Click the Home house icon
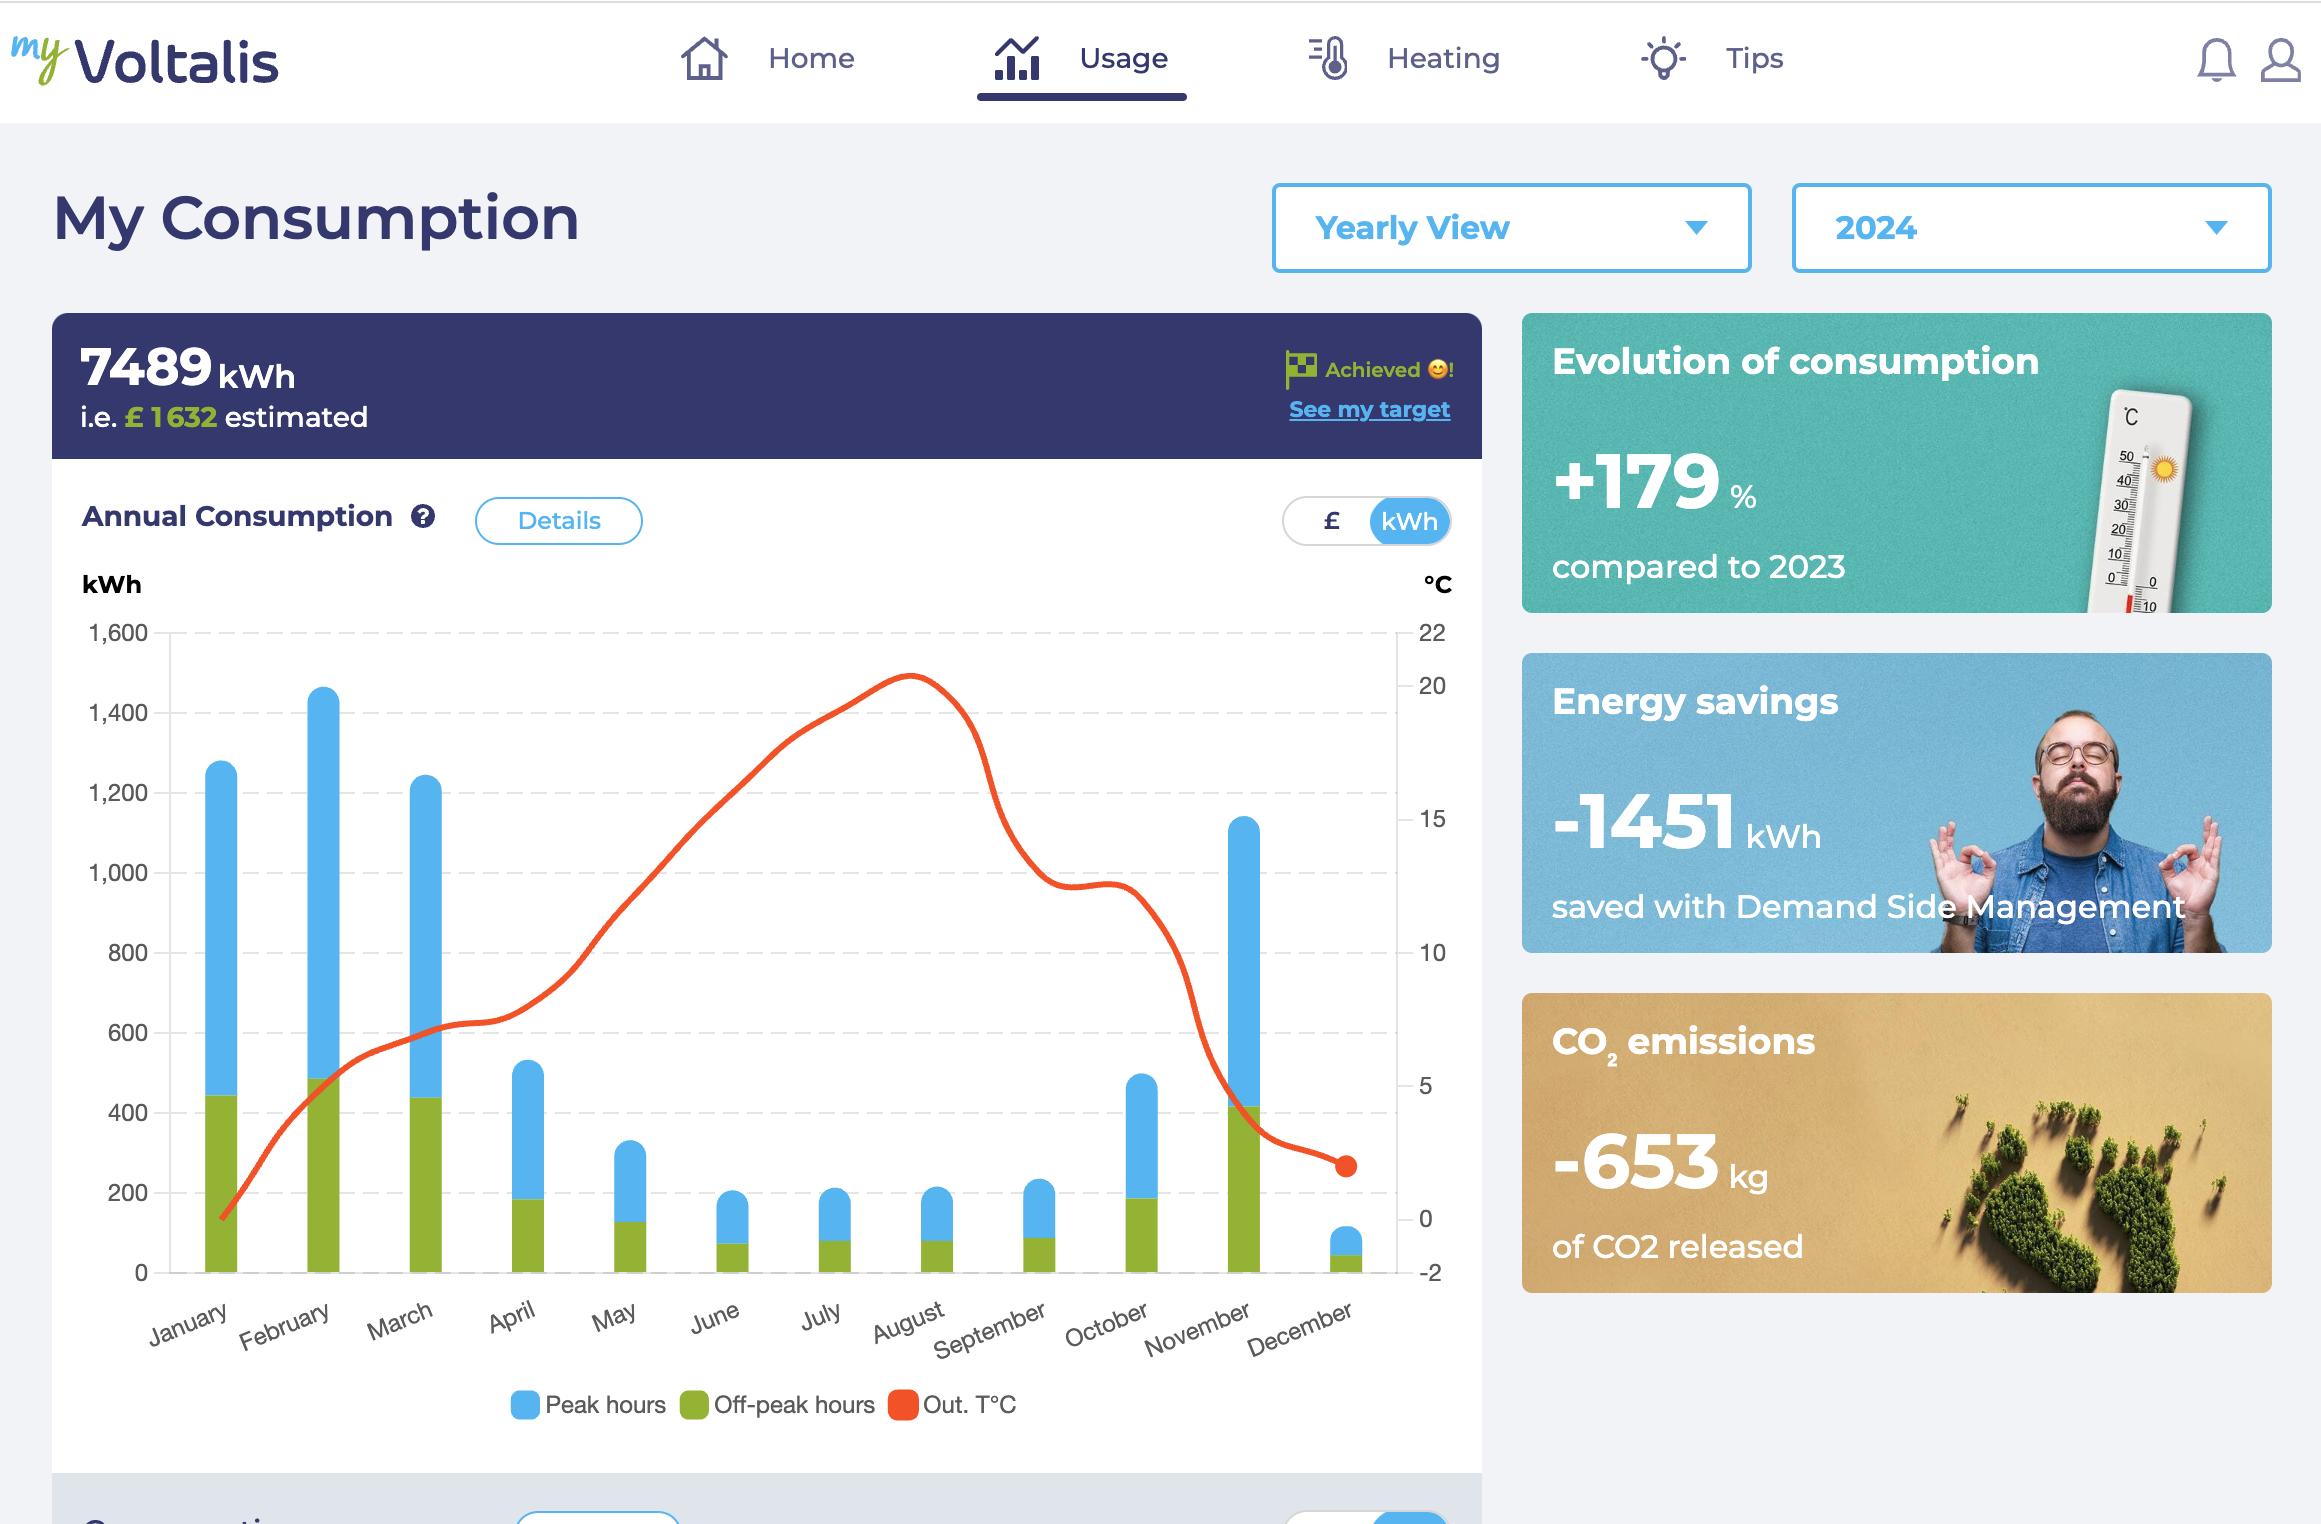 704,58
